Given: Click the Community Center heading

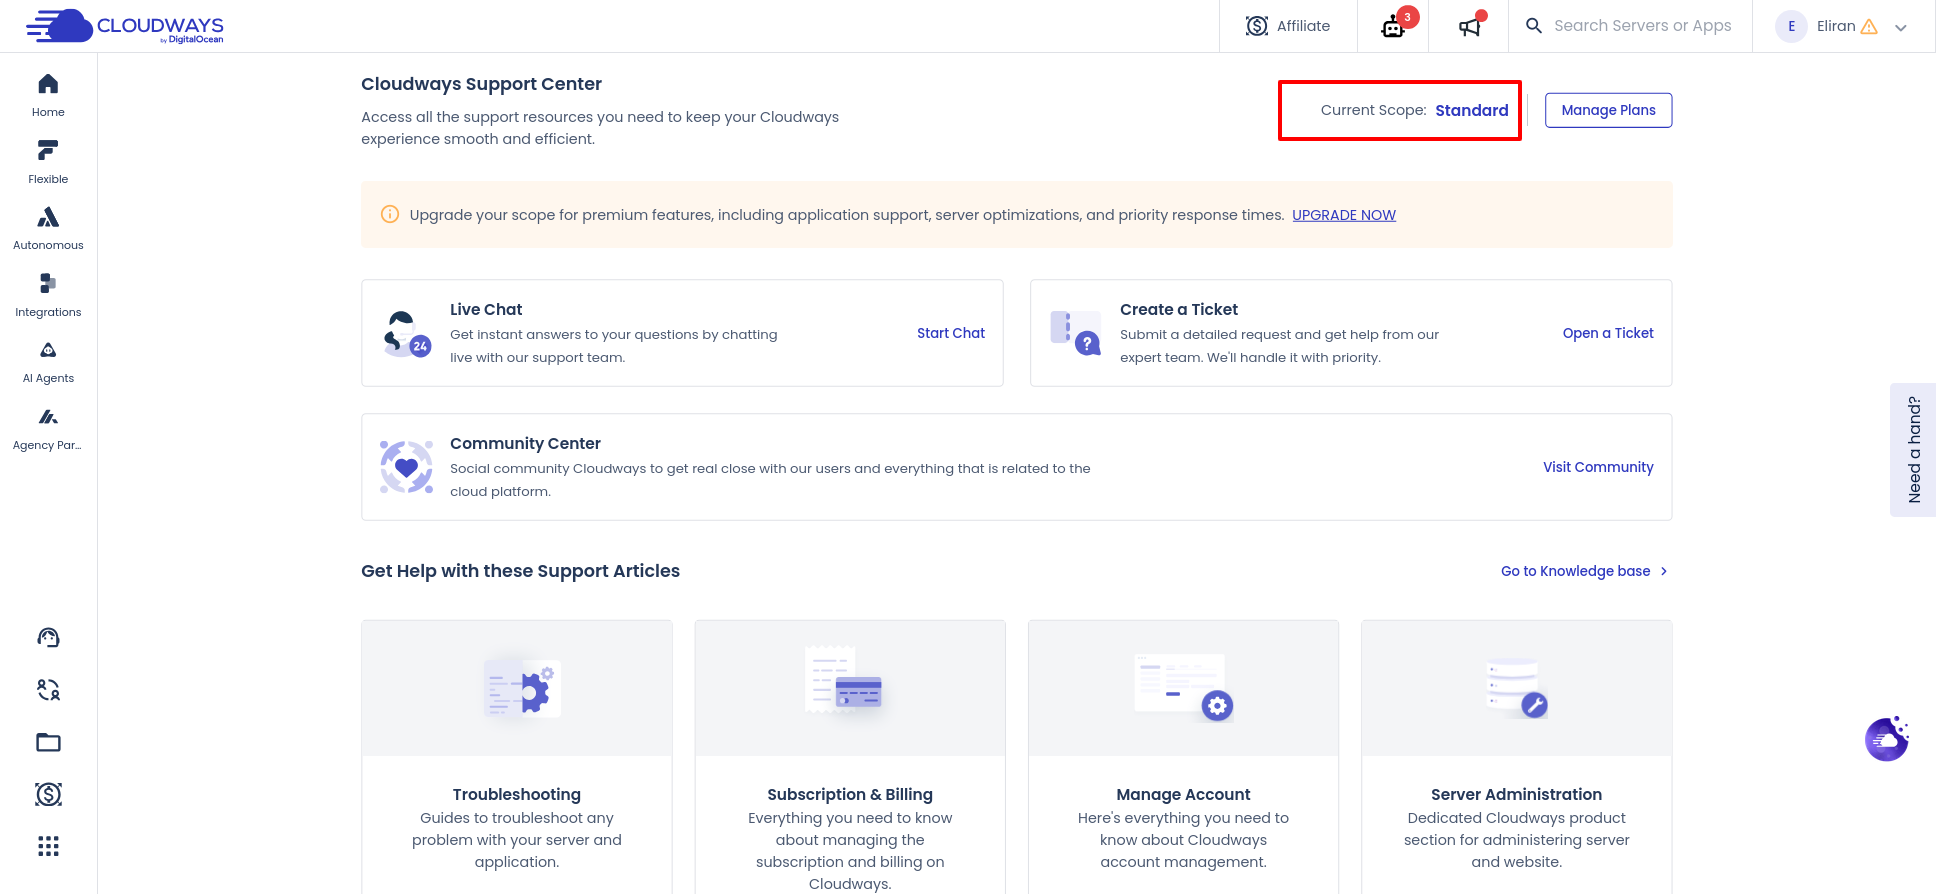Looking at the screenshot, I should pyautogui.click(x=525, y=443).
